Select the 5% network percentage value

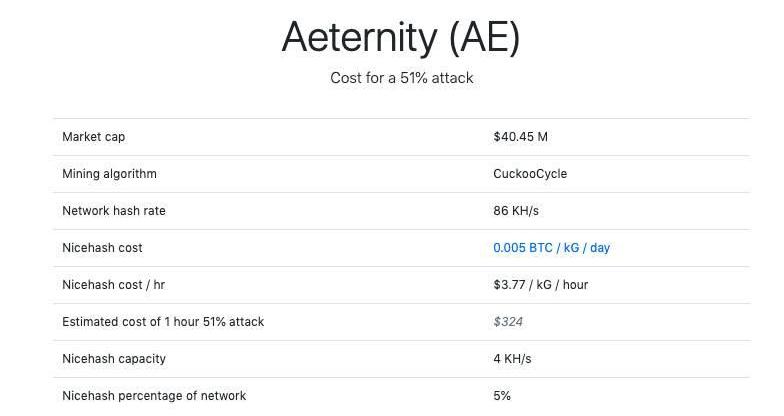point(502,396)
